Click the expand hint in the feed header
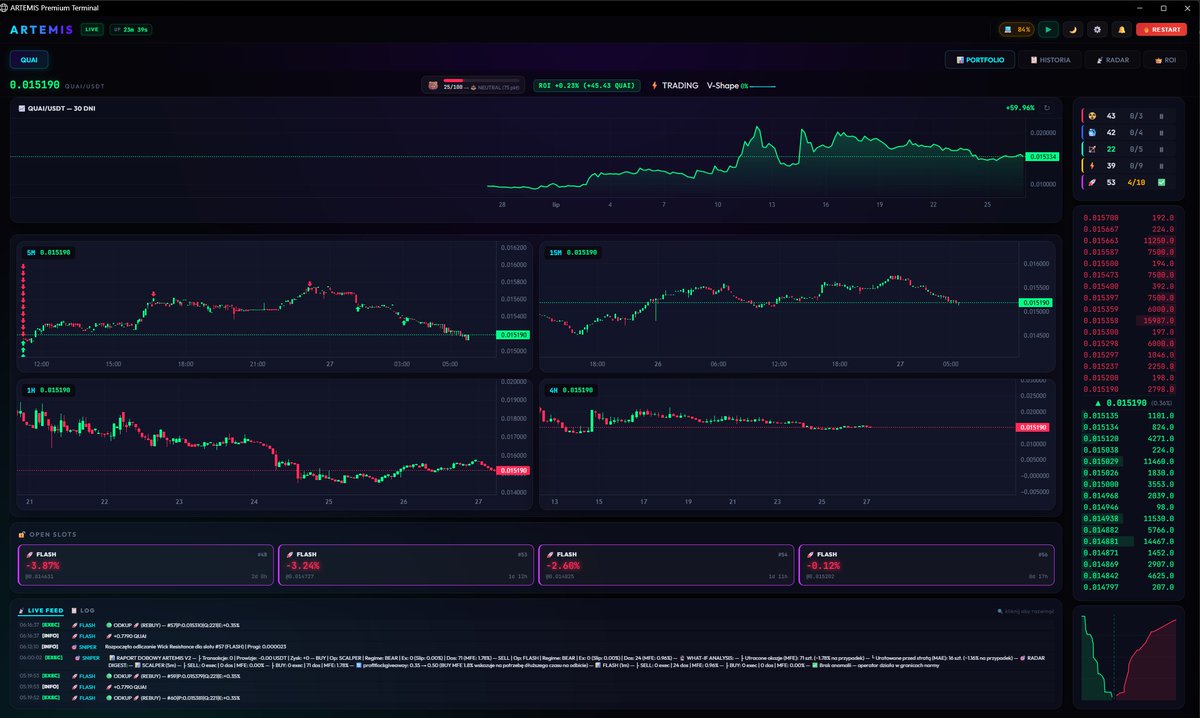 click(1025, 611)
